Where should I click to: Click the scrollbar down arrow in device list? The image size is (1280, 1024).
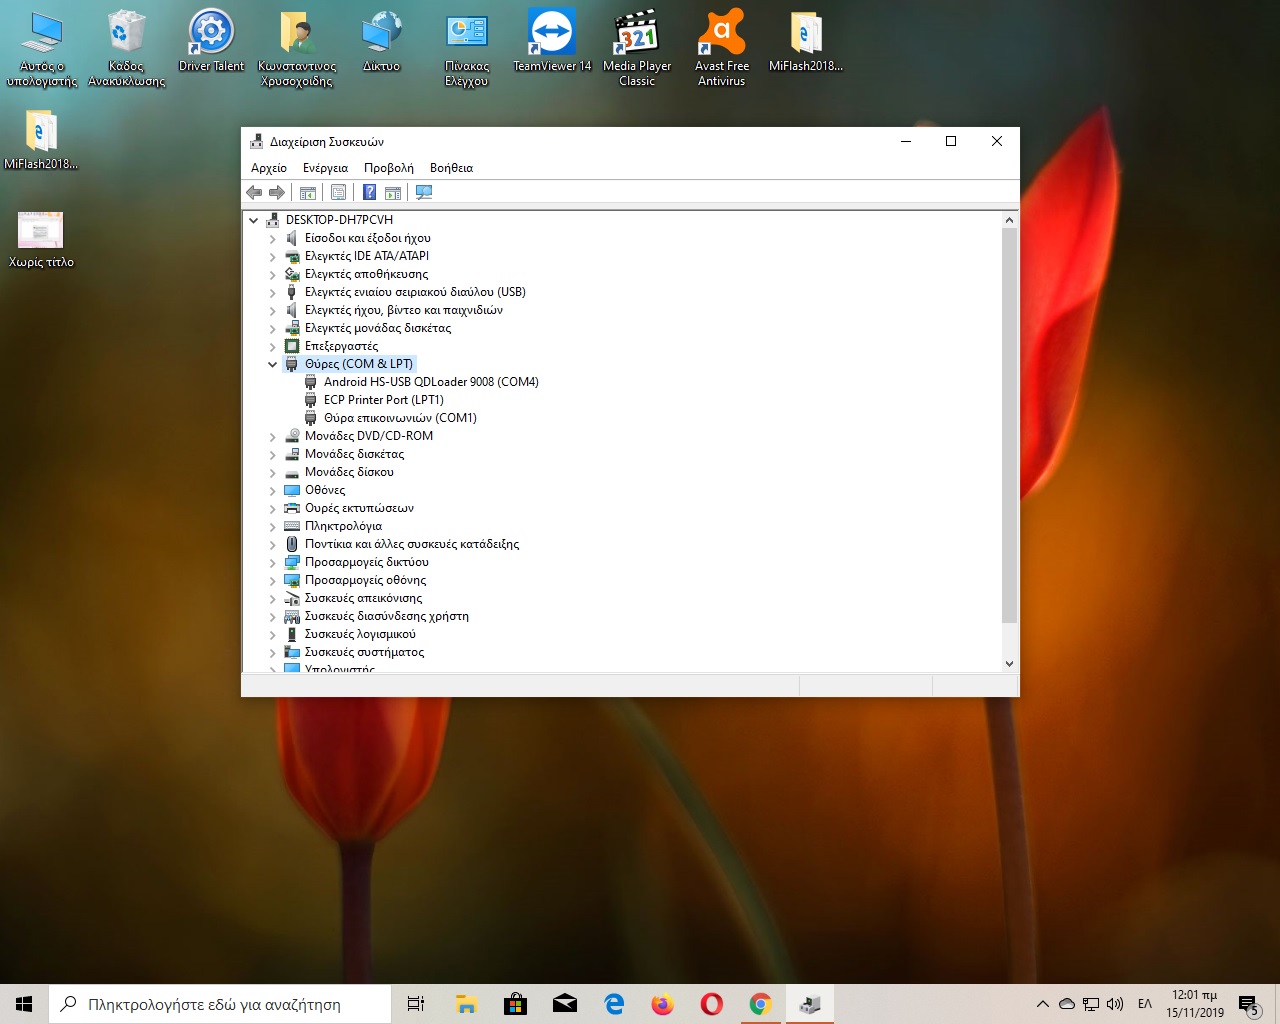[x=1009, y=663]
